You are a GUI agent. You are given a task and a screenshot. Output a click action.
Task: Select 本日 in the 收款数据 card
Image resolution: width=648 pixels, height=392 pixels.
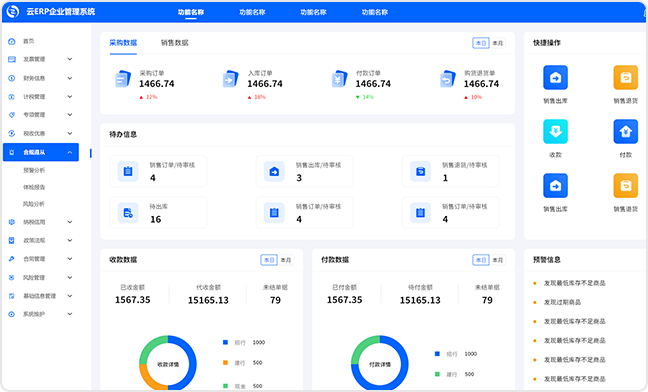pyautogui.click(x=269, y=260)
